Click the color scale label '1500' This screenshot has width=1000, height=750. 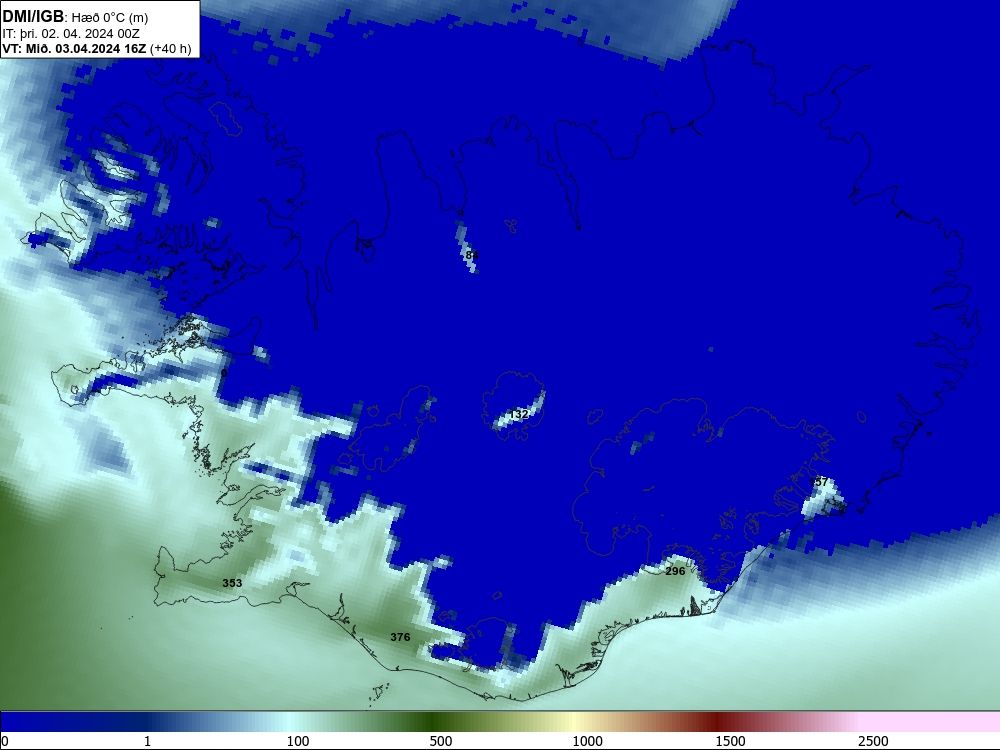click(730, 741)
